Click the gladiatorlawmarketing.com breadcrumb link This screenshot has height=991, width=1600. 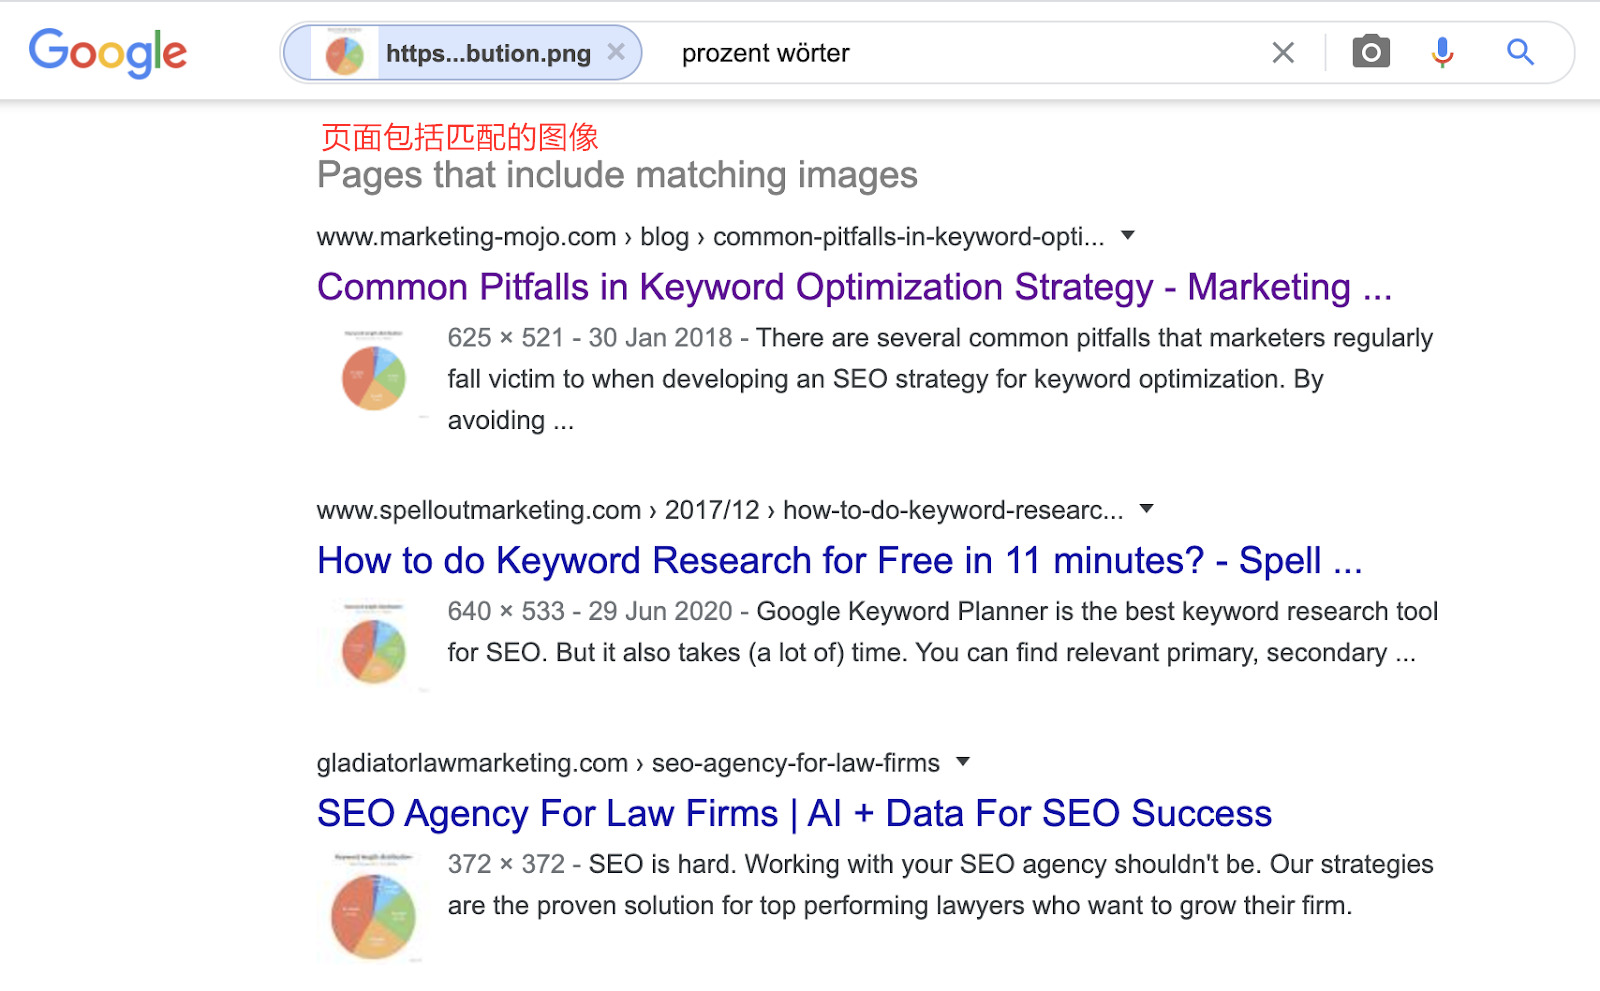(468, 762)
